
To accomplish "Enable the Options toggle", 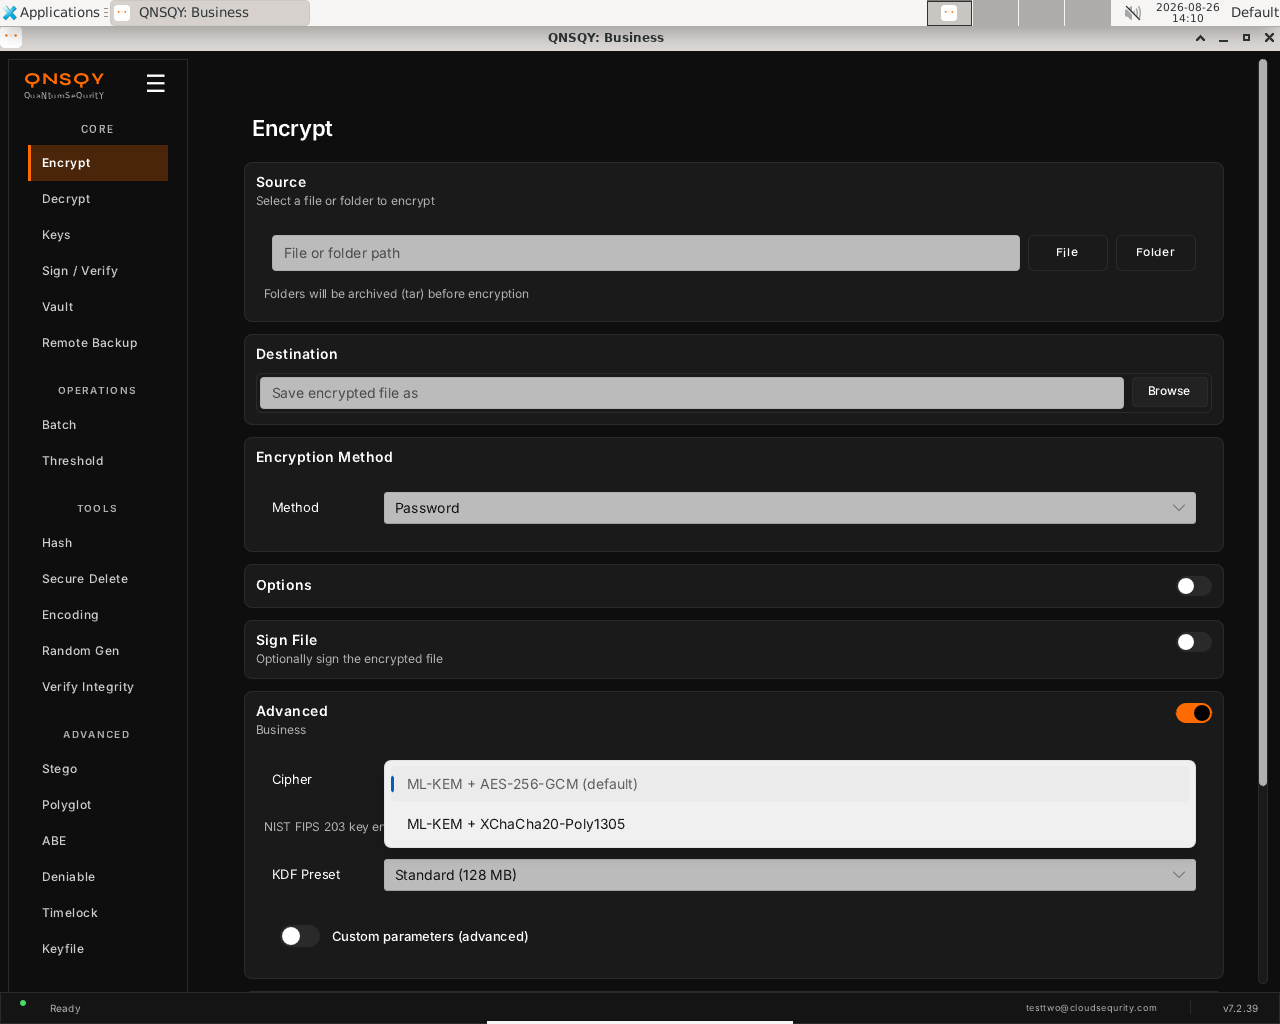I will point(1193,586).
